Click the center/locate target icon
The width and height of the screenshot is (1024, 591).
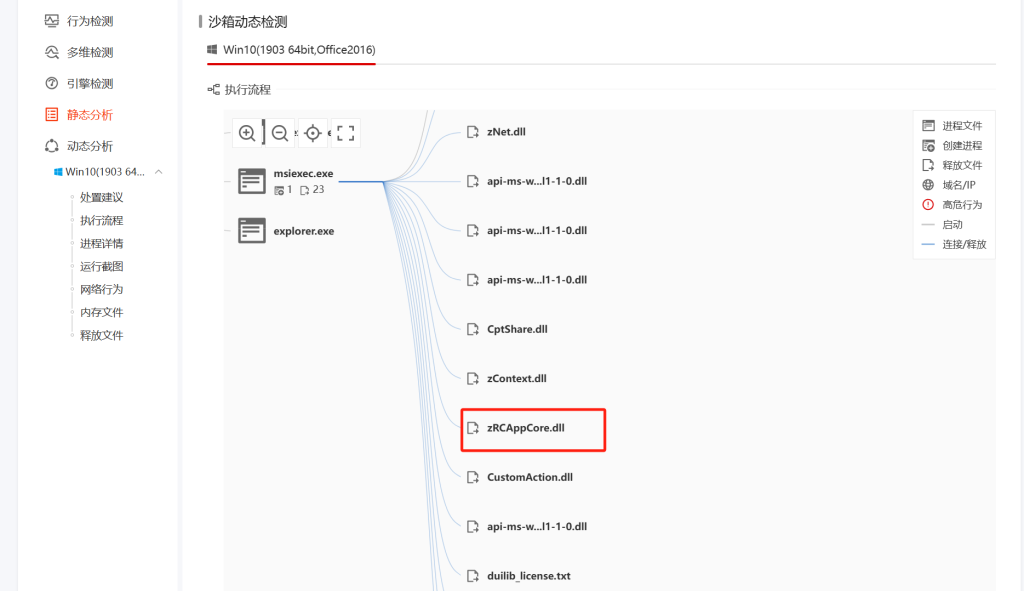click(x=313, y=133)
